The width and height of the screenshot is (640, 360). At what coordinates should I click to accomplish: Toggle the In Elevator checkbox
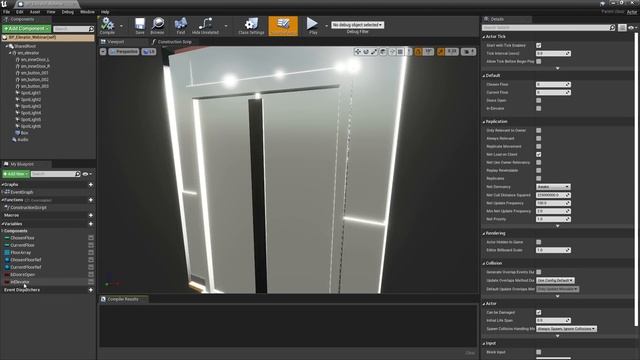(x=539, y=109)
